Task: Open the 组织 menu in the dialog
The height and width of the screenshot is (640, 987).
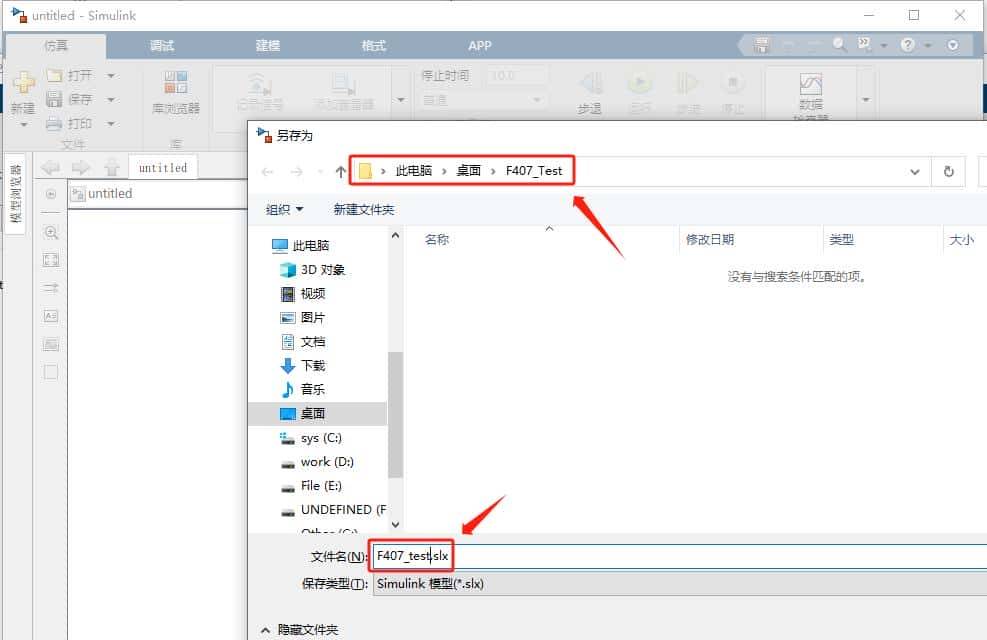Action: pos(282,208)
